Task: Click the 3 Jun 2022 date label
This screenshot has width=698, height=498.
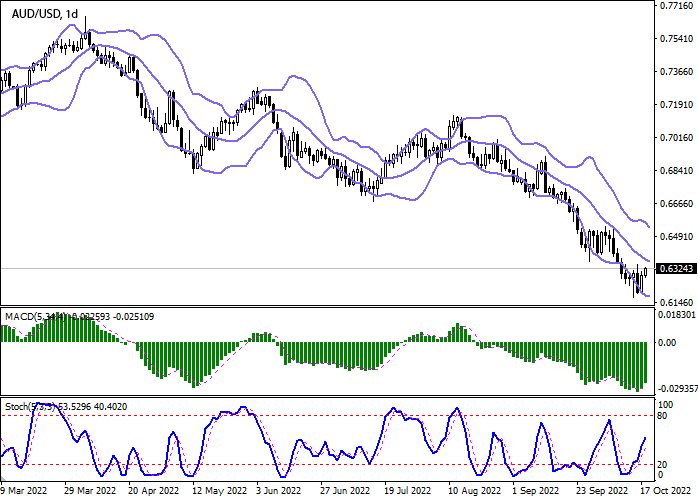Action: pyautogui.click(x=277, y=491)
